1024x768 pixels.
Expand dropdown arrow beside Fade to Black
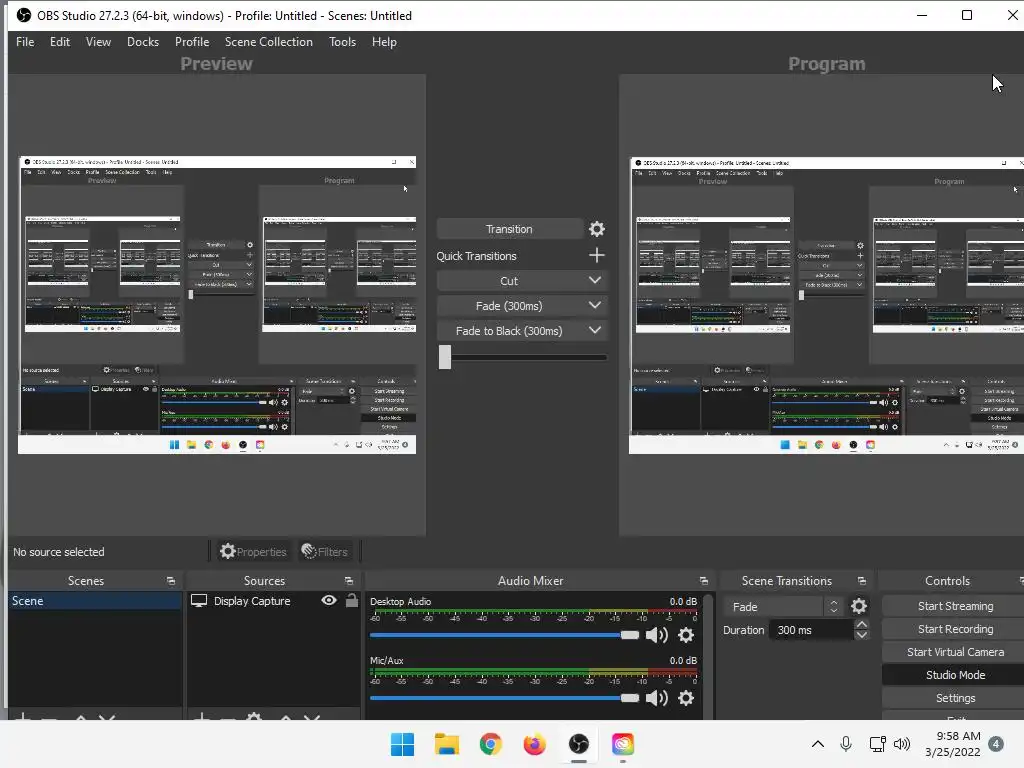(x=595, y=330)
